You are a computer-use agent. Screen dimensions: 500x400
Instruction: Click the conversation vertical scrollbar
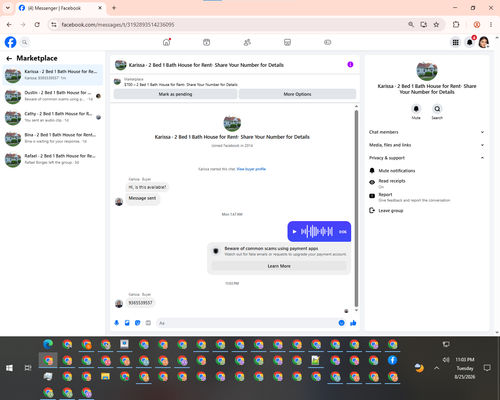pyautogui.click(x=356, y=208)
